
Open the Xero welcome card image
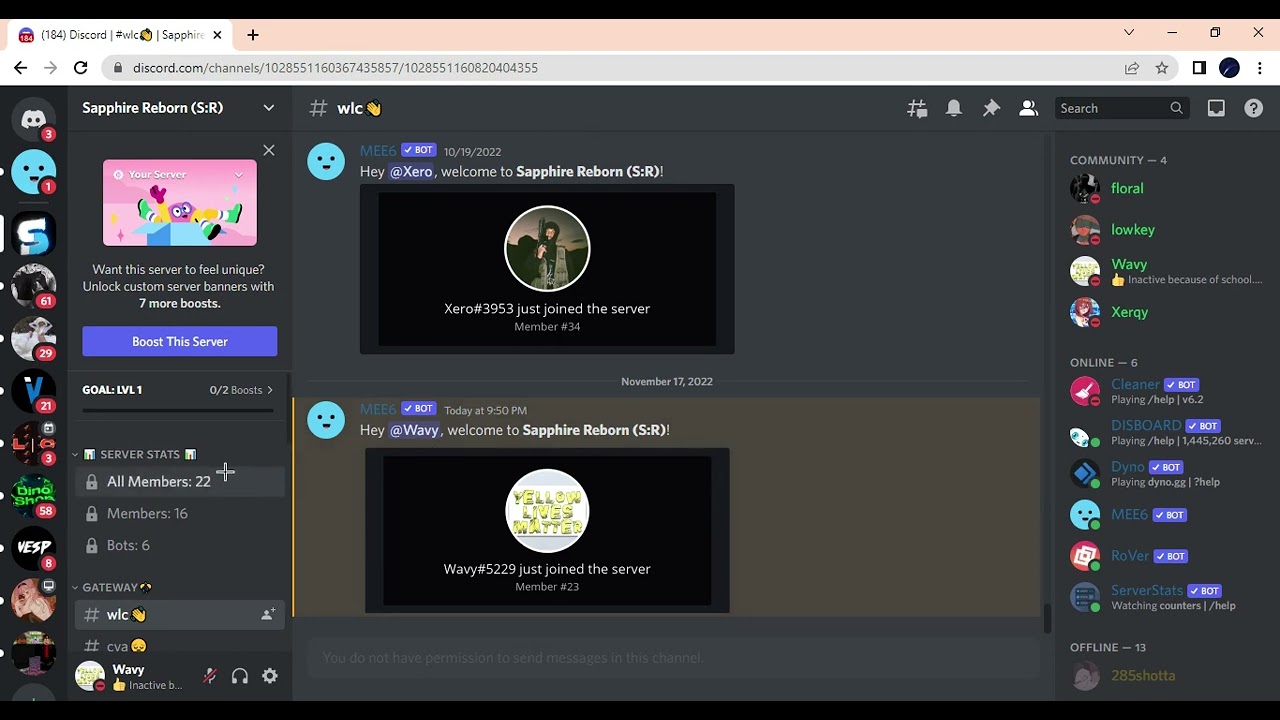(547, 269)
